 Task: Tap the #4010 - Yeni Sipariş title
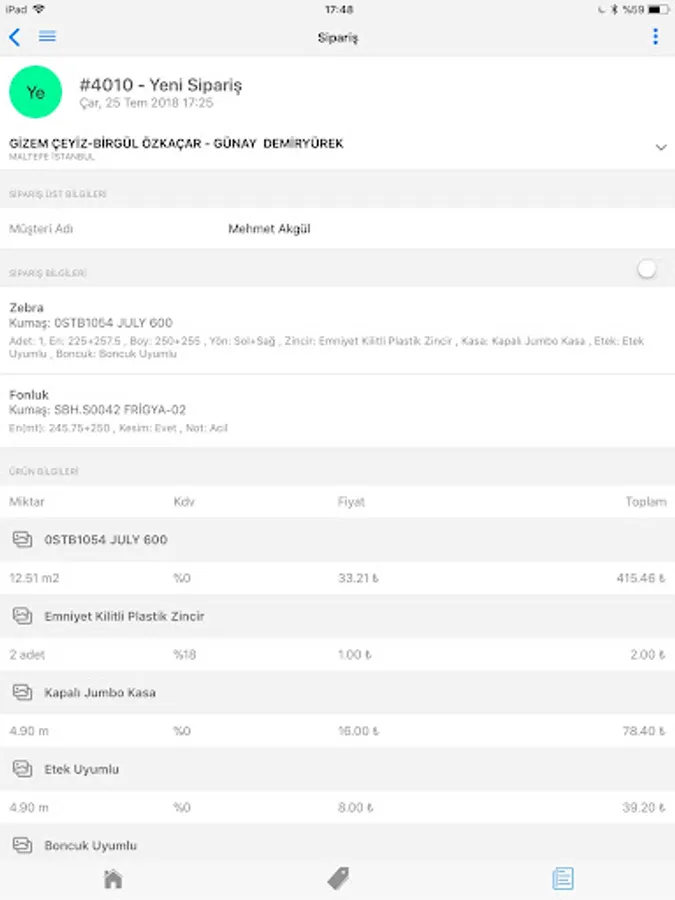pos(160,85)
